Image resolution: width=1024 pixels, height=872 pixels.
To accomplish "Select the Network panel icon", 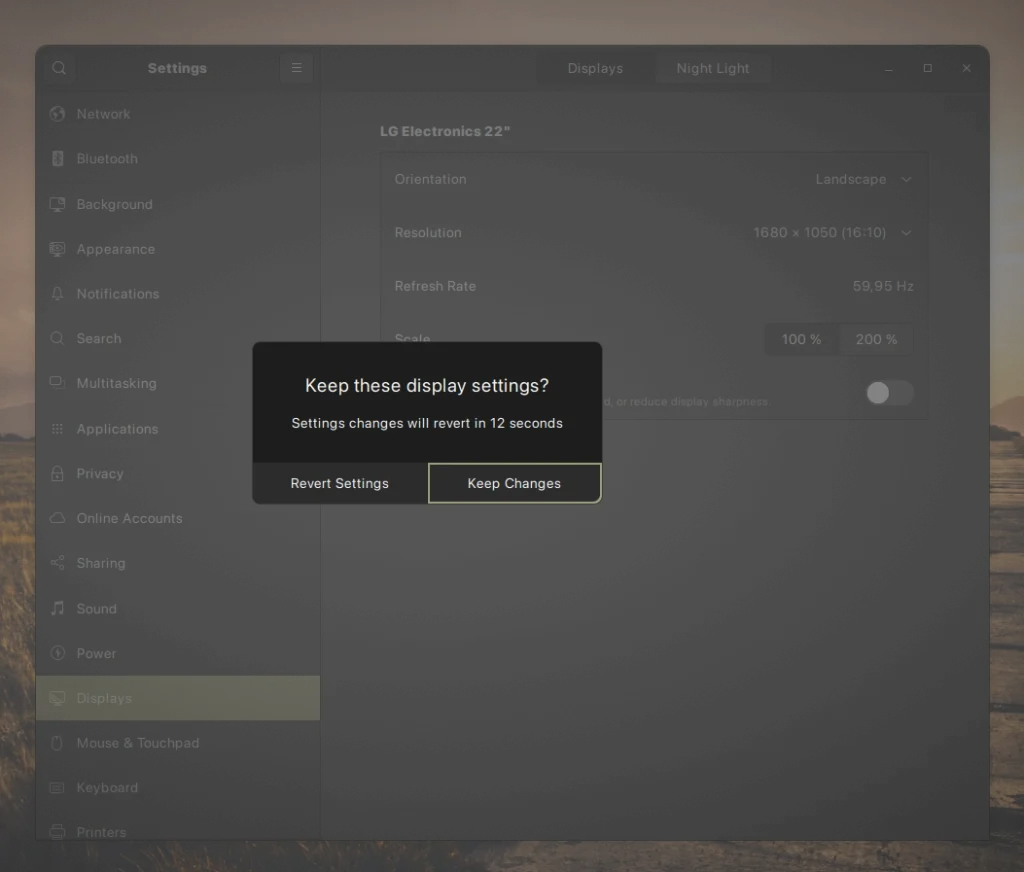I will click(57, 113).
